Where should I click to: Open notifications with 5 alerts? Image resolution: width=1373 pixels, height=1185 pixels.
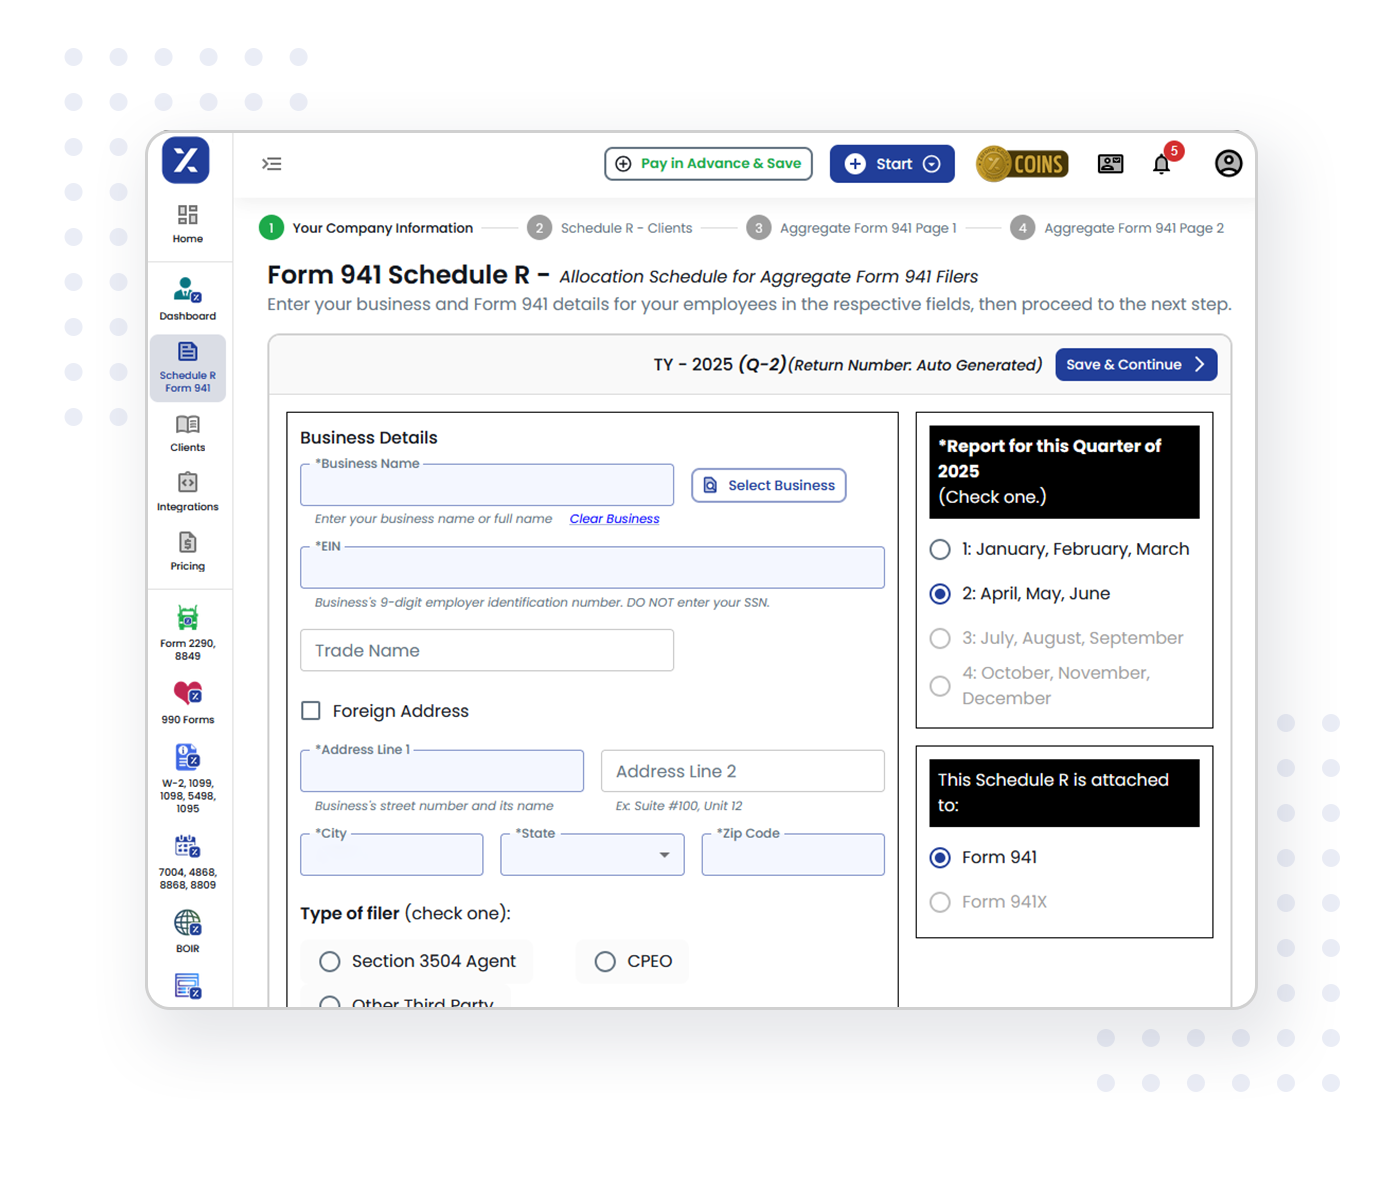pyautogui.click(x=1162, y=163)
